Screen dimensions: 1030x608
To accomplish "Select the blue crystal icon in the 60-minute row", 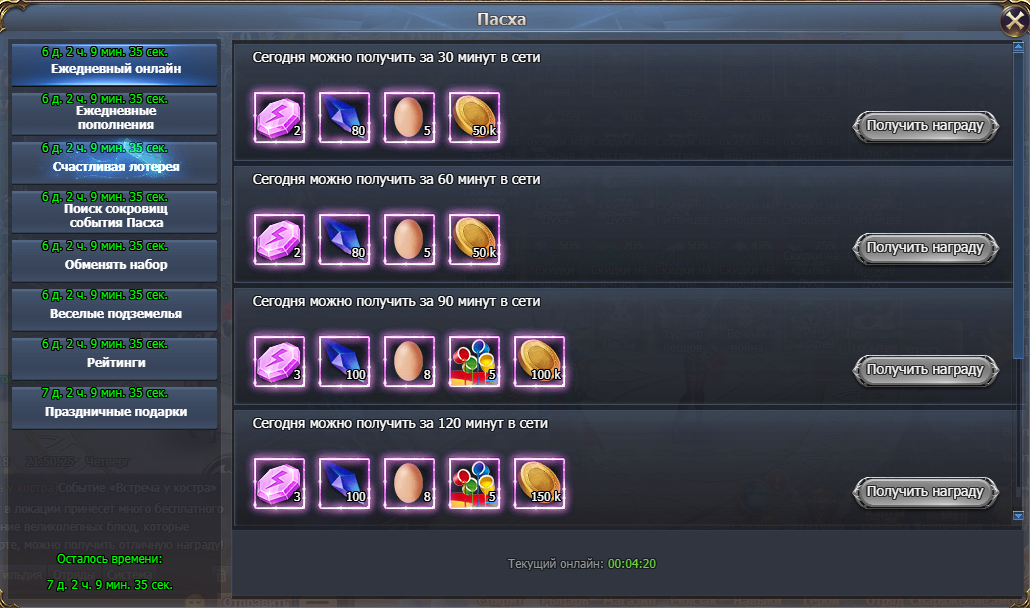I will (344, 240).
